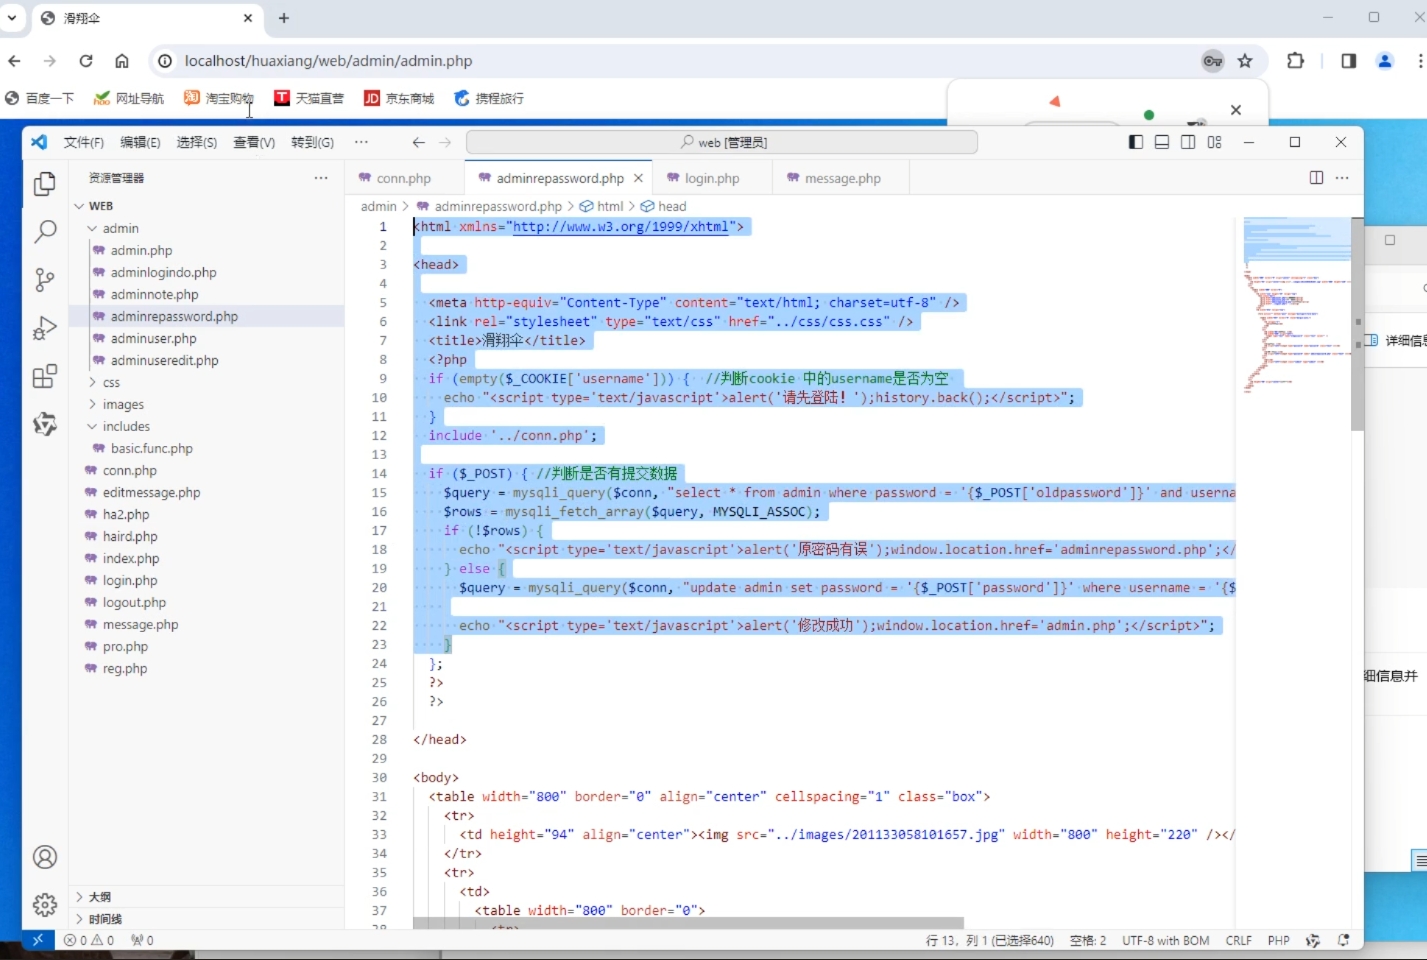Image resolution: width=1427 pixels, height=960 pixels.
Task: Open browser tab search dropdown
Action: [12, 18]
